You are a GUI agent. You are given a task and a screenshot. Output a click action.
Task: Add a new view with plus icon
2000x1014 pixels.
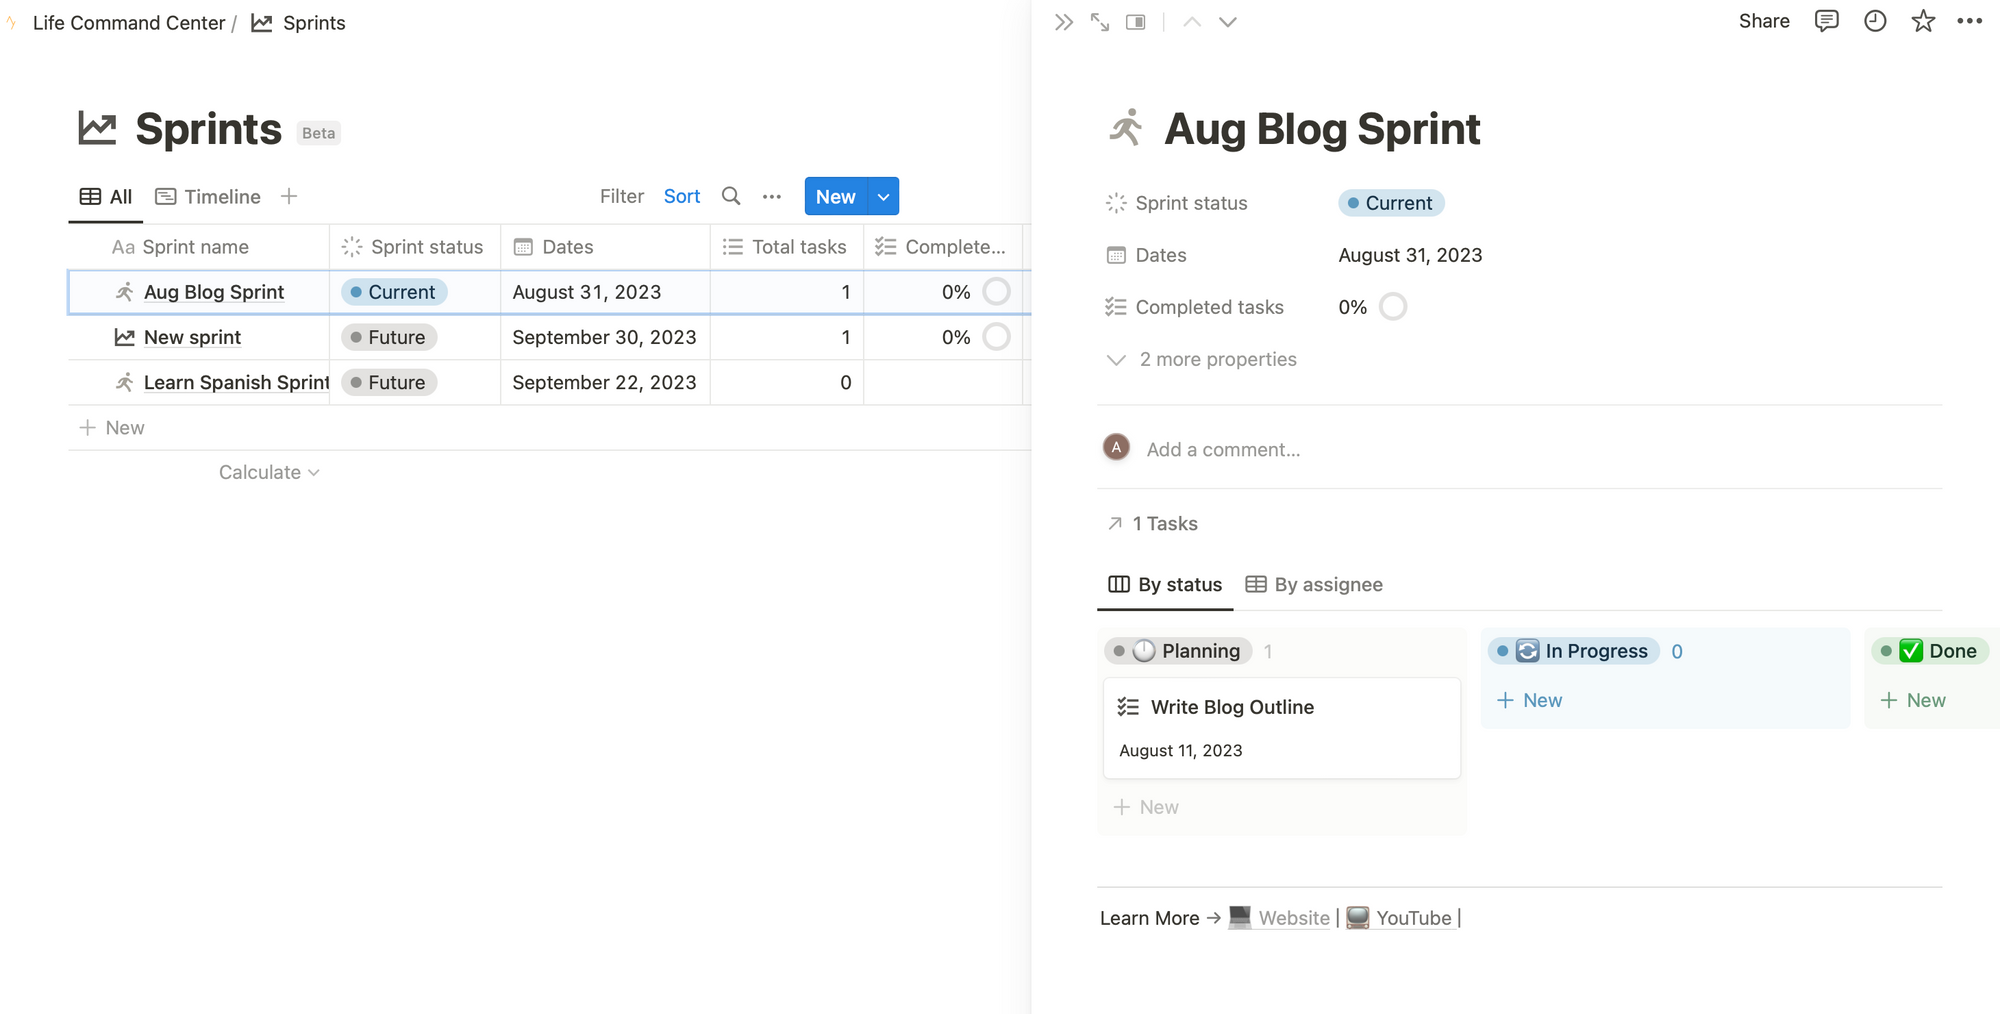point(289,196)
